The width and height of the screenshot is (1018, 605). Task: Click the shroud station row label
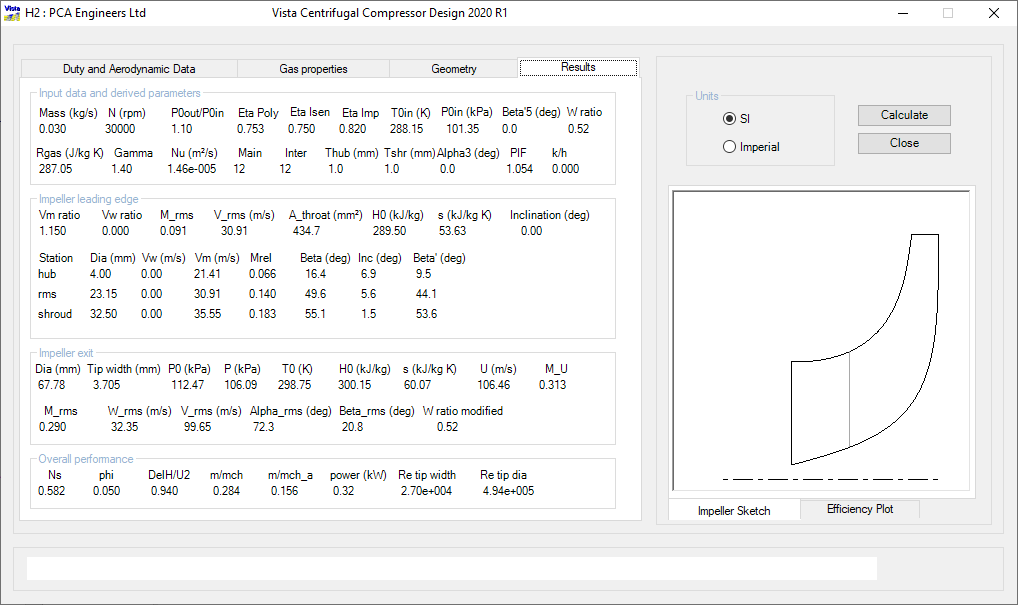55,314
